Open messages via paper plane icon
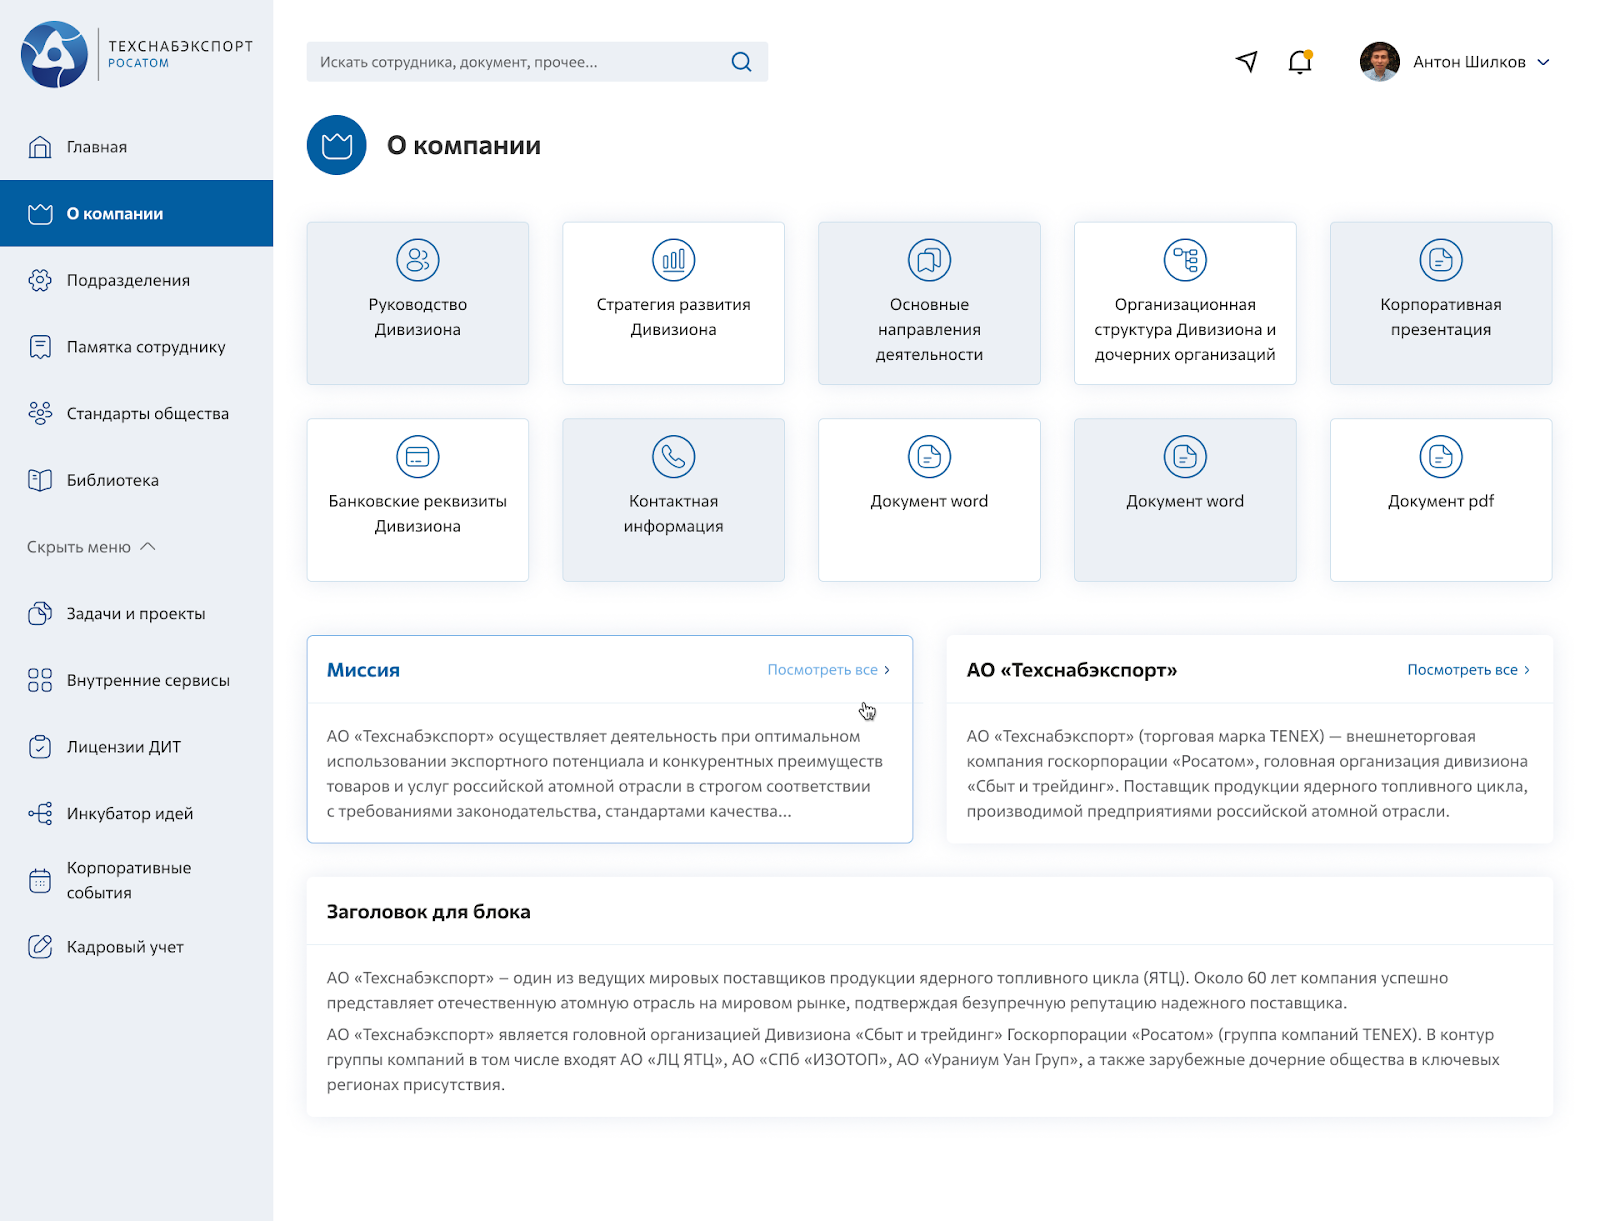Viewport: 1600px width, 1221px height. [x=1246, y=62]
